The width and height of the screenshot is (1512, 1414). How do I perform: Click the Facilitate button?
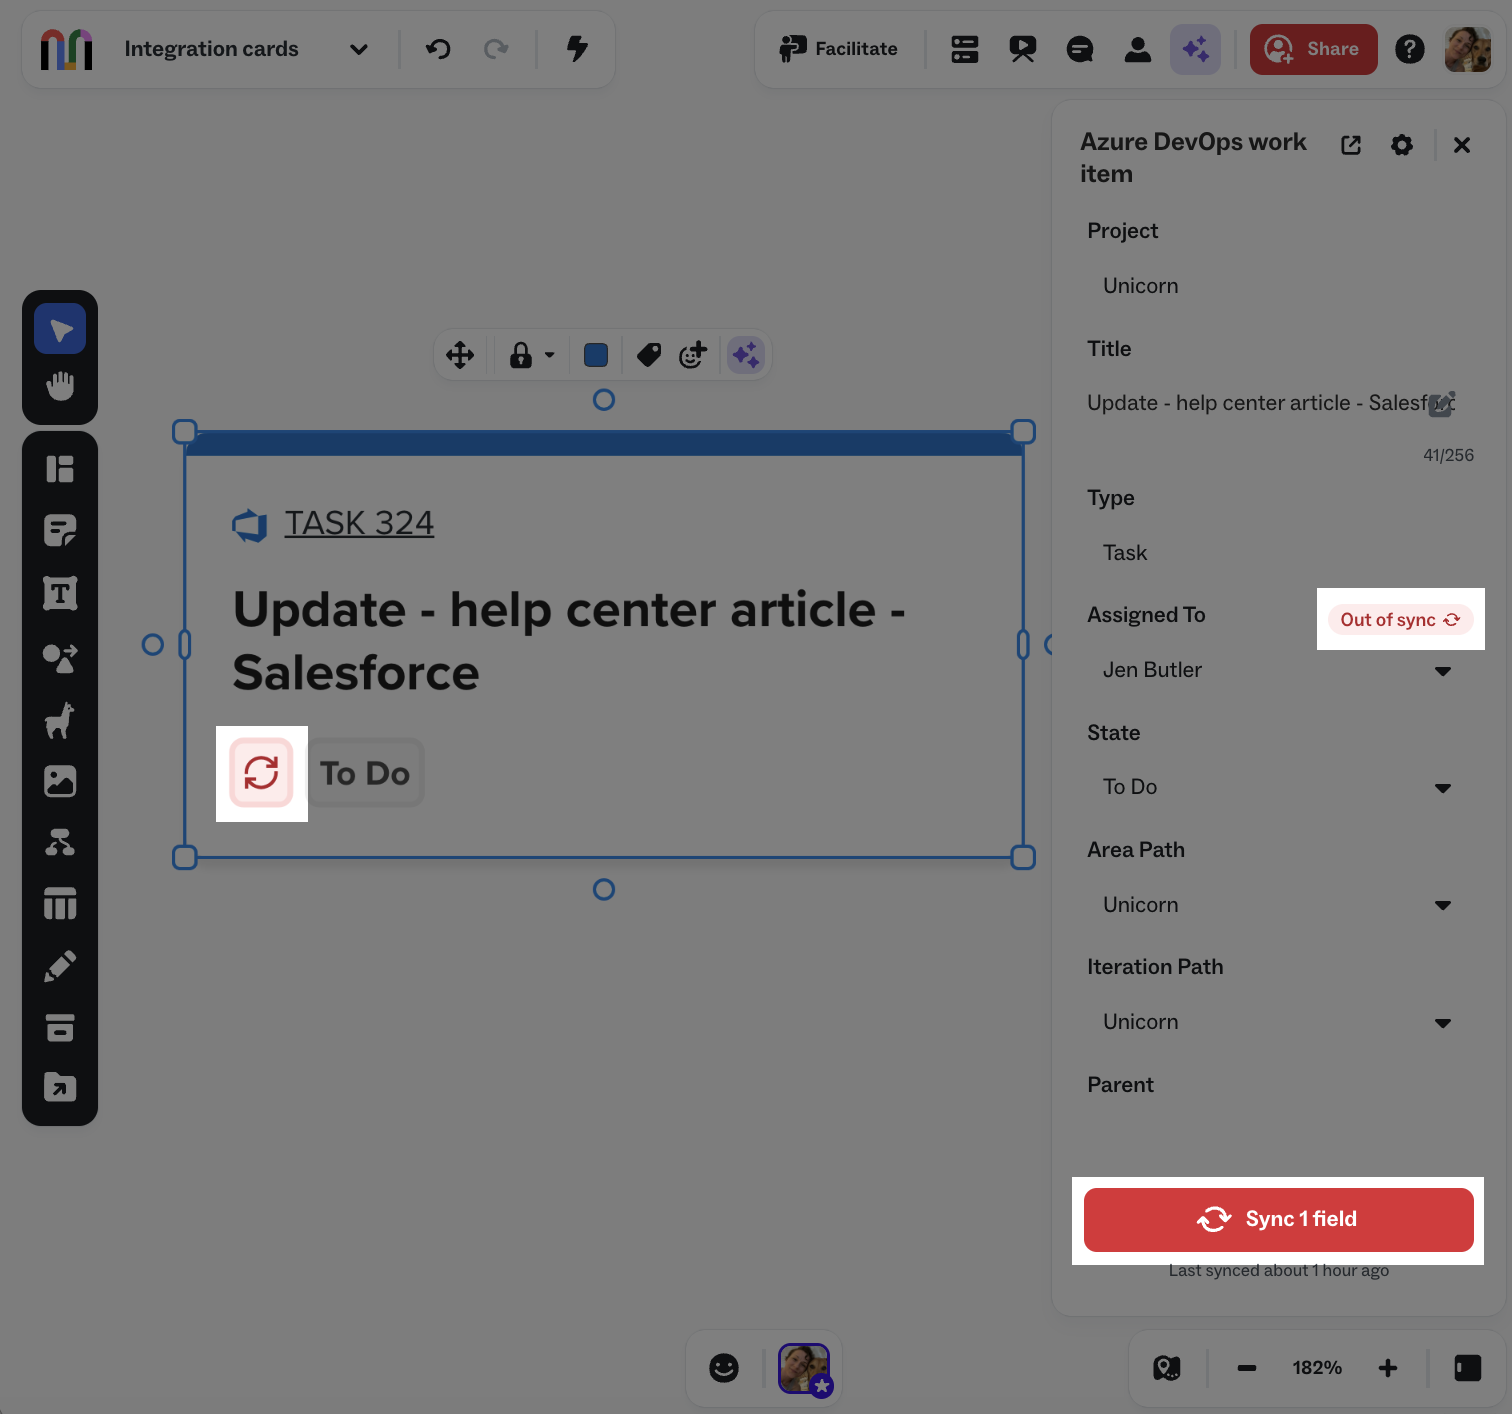coord(839,49)
